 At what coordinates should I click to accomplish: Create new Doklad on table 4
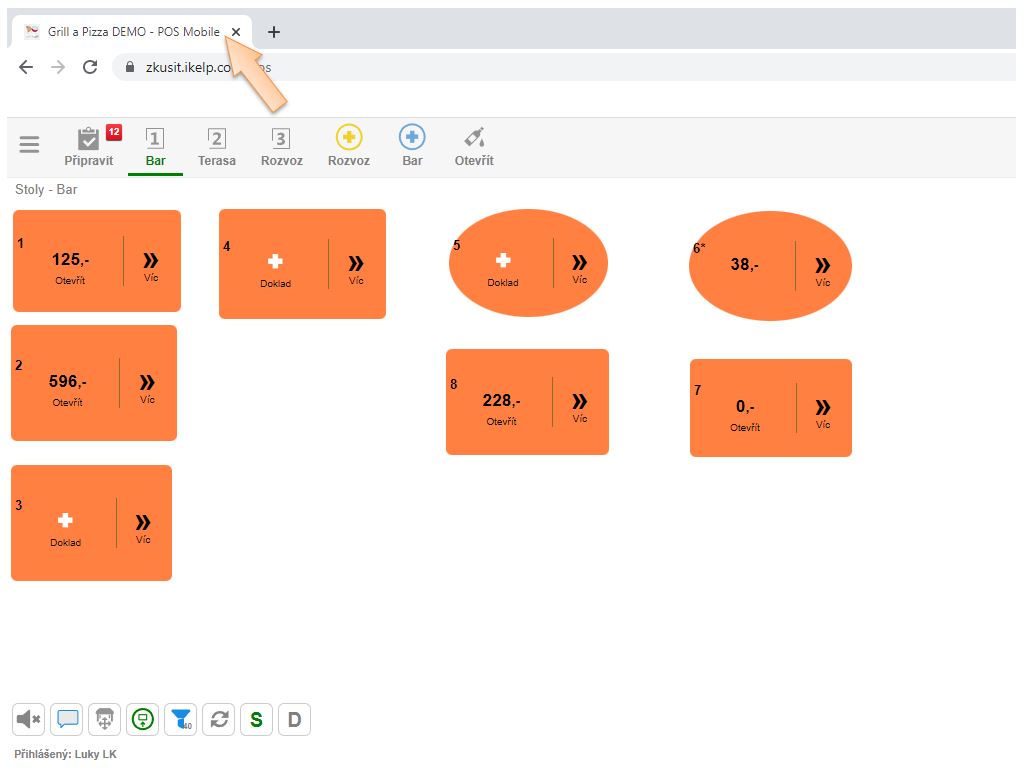click(275, 267)
